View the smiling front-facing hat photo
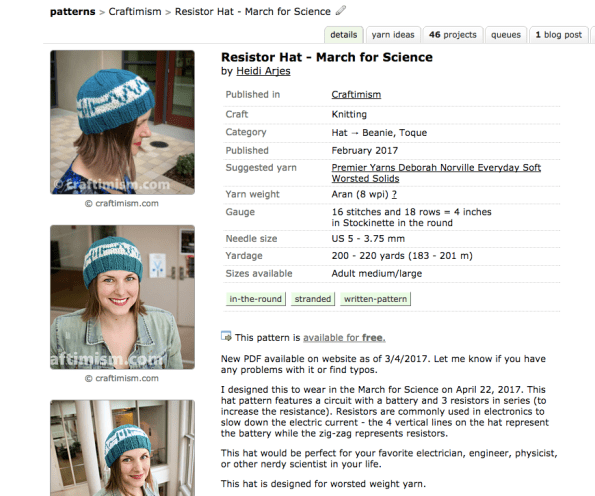The image size is (595, 496). (x=123, y=297)
